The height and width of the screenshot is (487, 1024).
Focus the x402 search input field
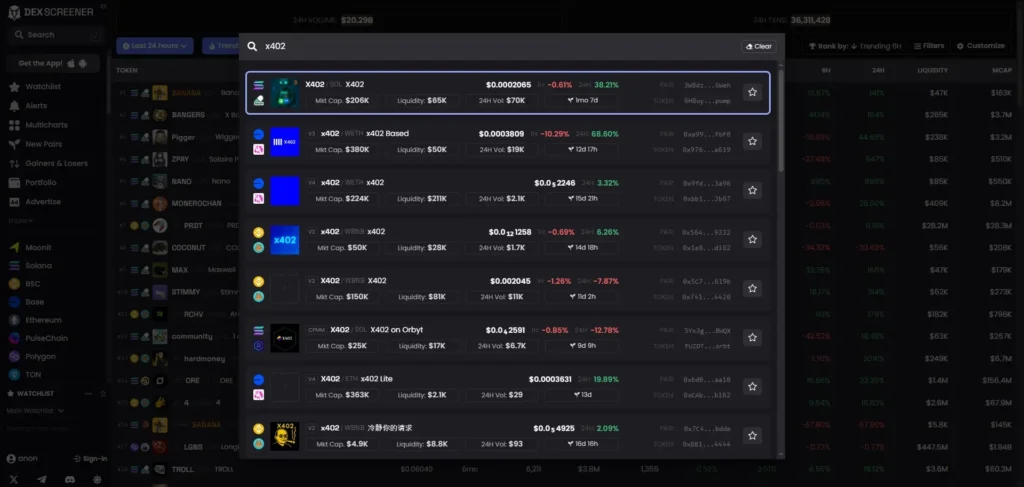500,46
